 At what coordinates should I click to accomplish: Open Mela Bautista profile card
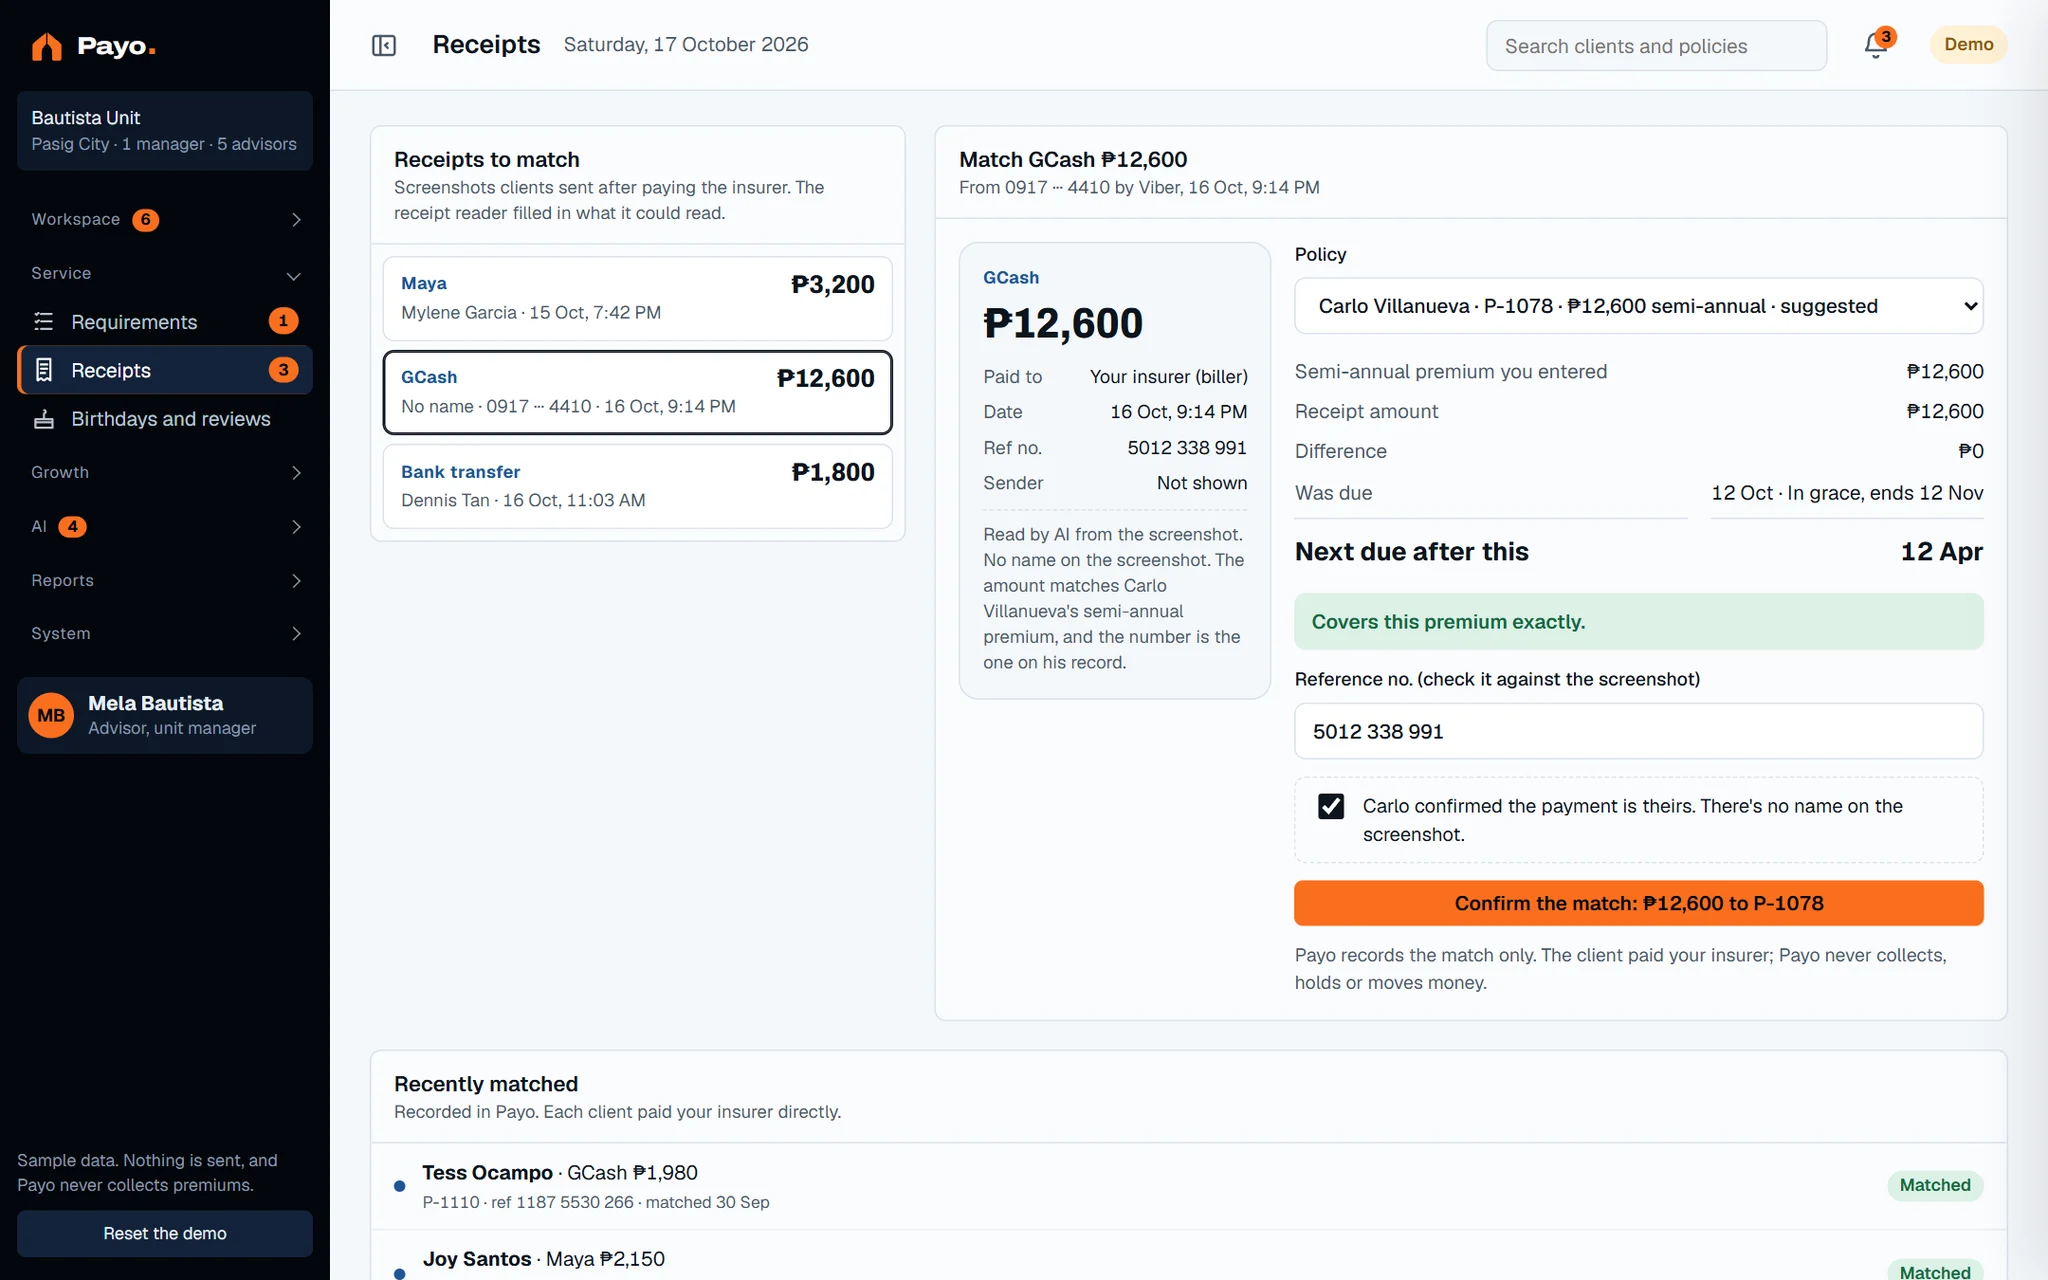(x=165, y=715)
